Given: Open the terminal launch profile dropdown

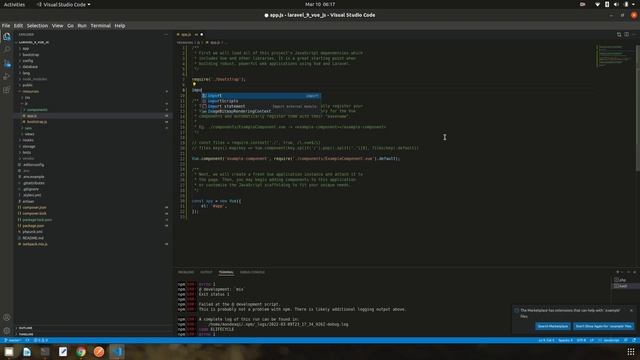Looking at the screenshot, I should pyautogui.click(x=622, y=272).
